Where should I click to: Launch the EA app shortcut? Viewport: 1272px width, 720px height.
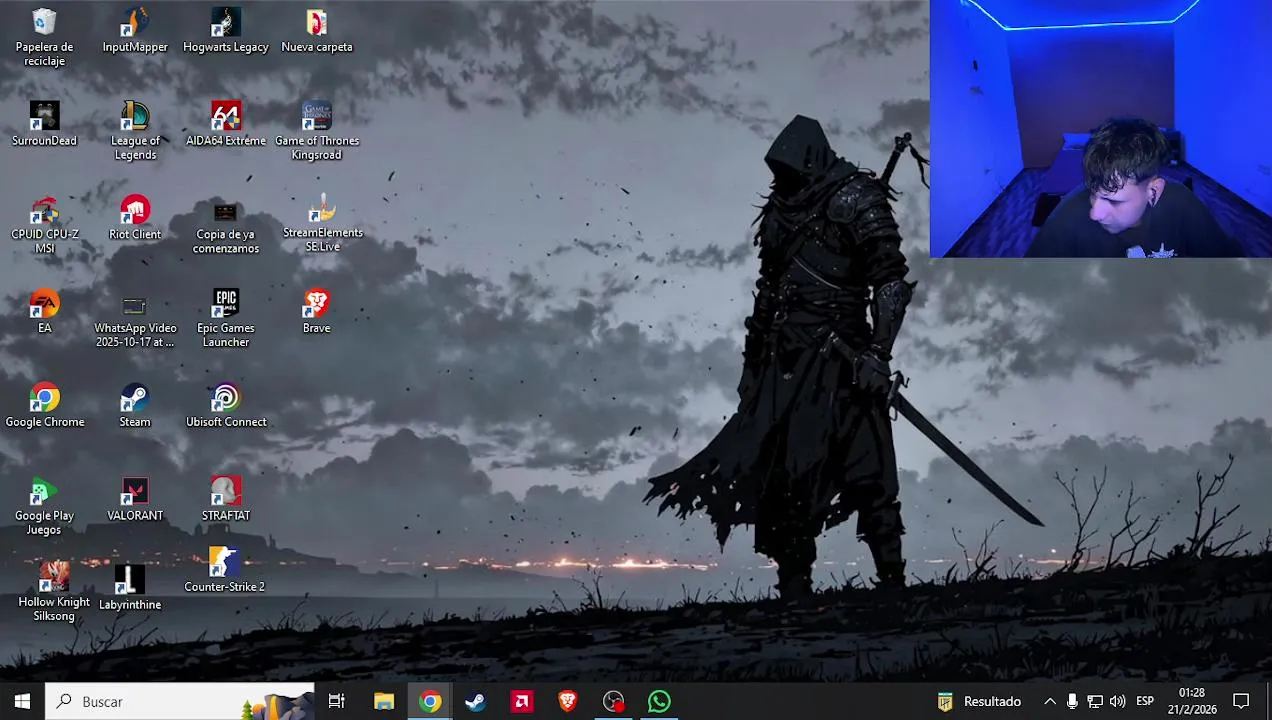point(44,311)
